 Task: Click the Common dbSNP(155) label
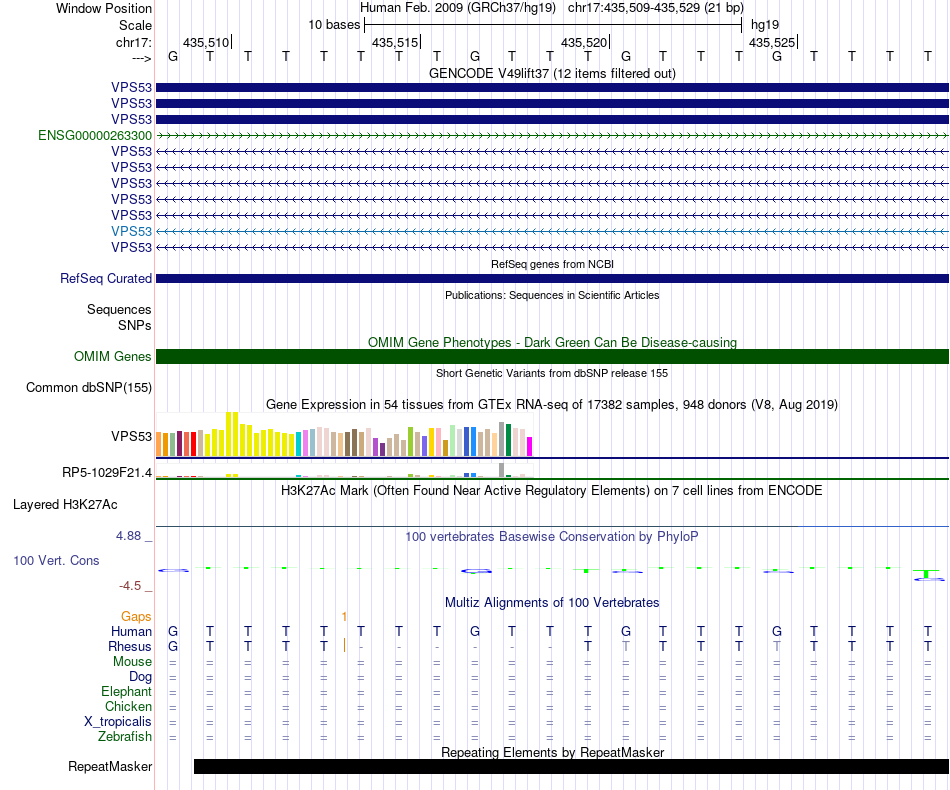89,388
